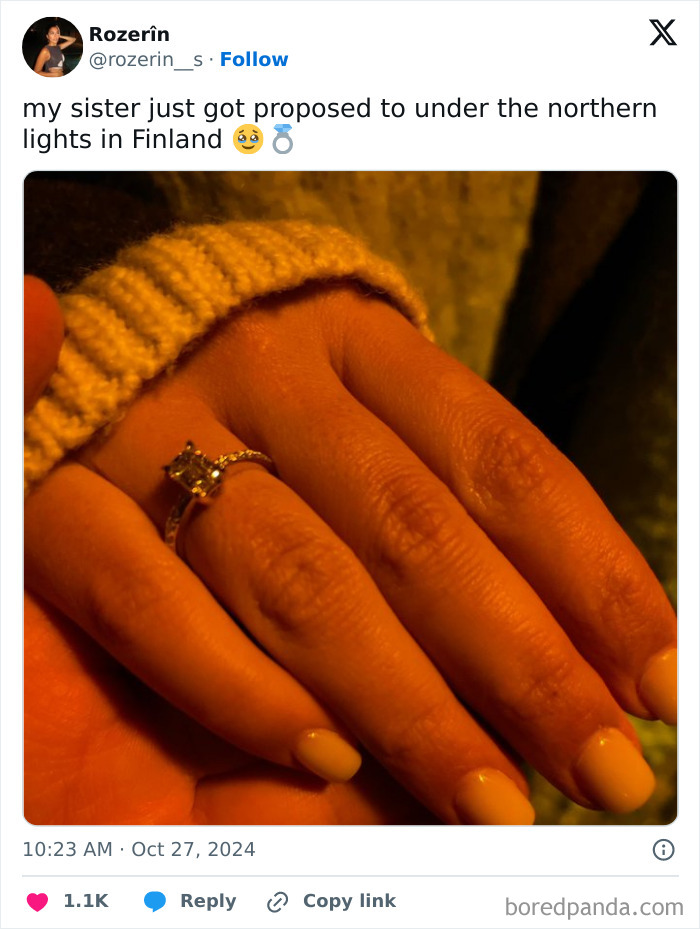The image size is (700, 929).
Task: Click the X logo icon
Action: [663, 32]
